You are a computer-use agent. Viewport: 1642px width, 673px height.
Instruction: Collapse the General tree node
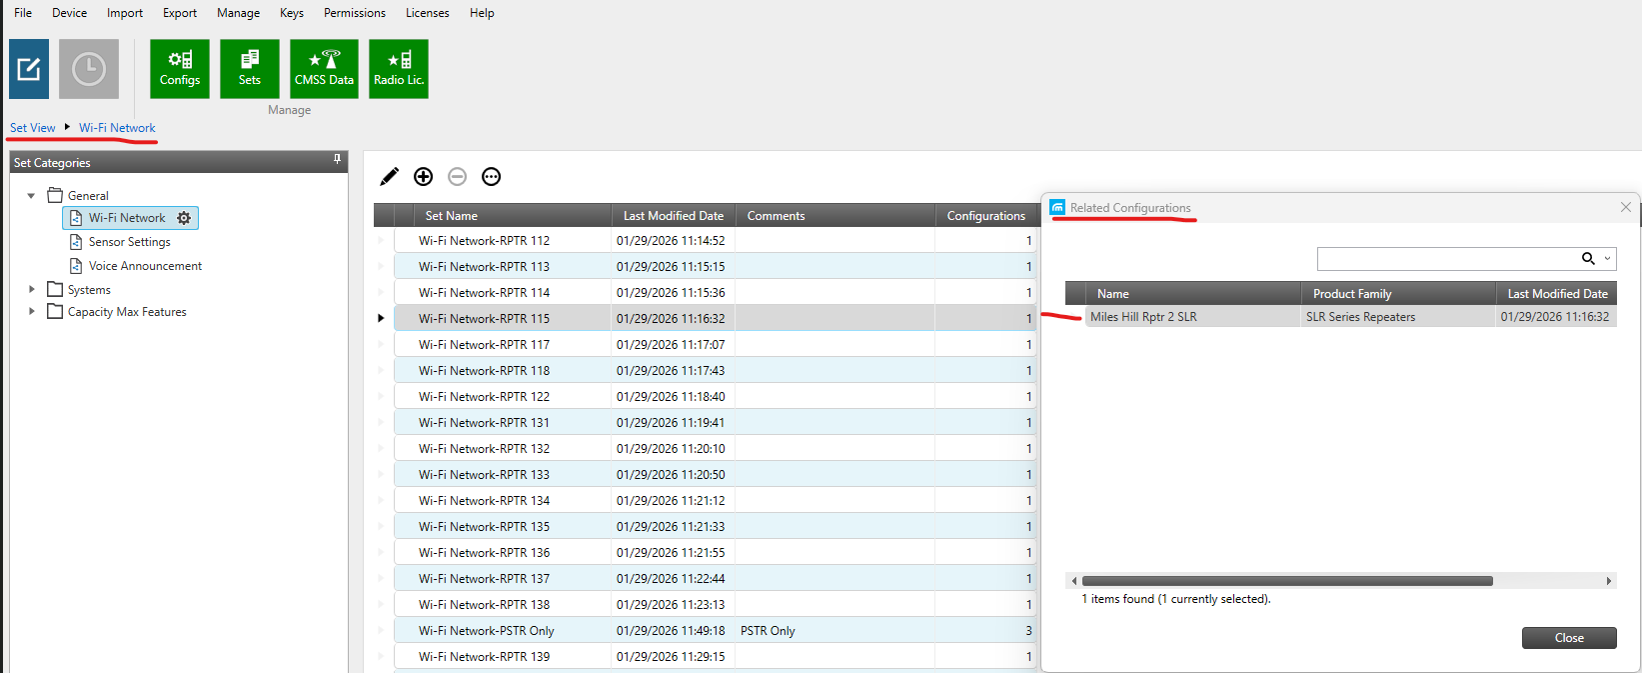pyautogui.click(x=31, y=196)
